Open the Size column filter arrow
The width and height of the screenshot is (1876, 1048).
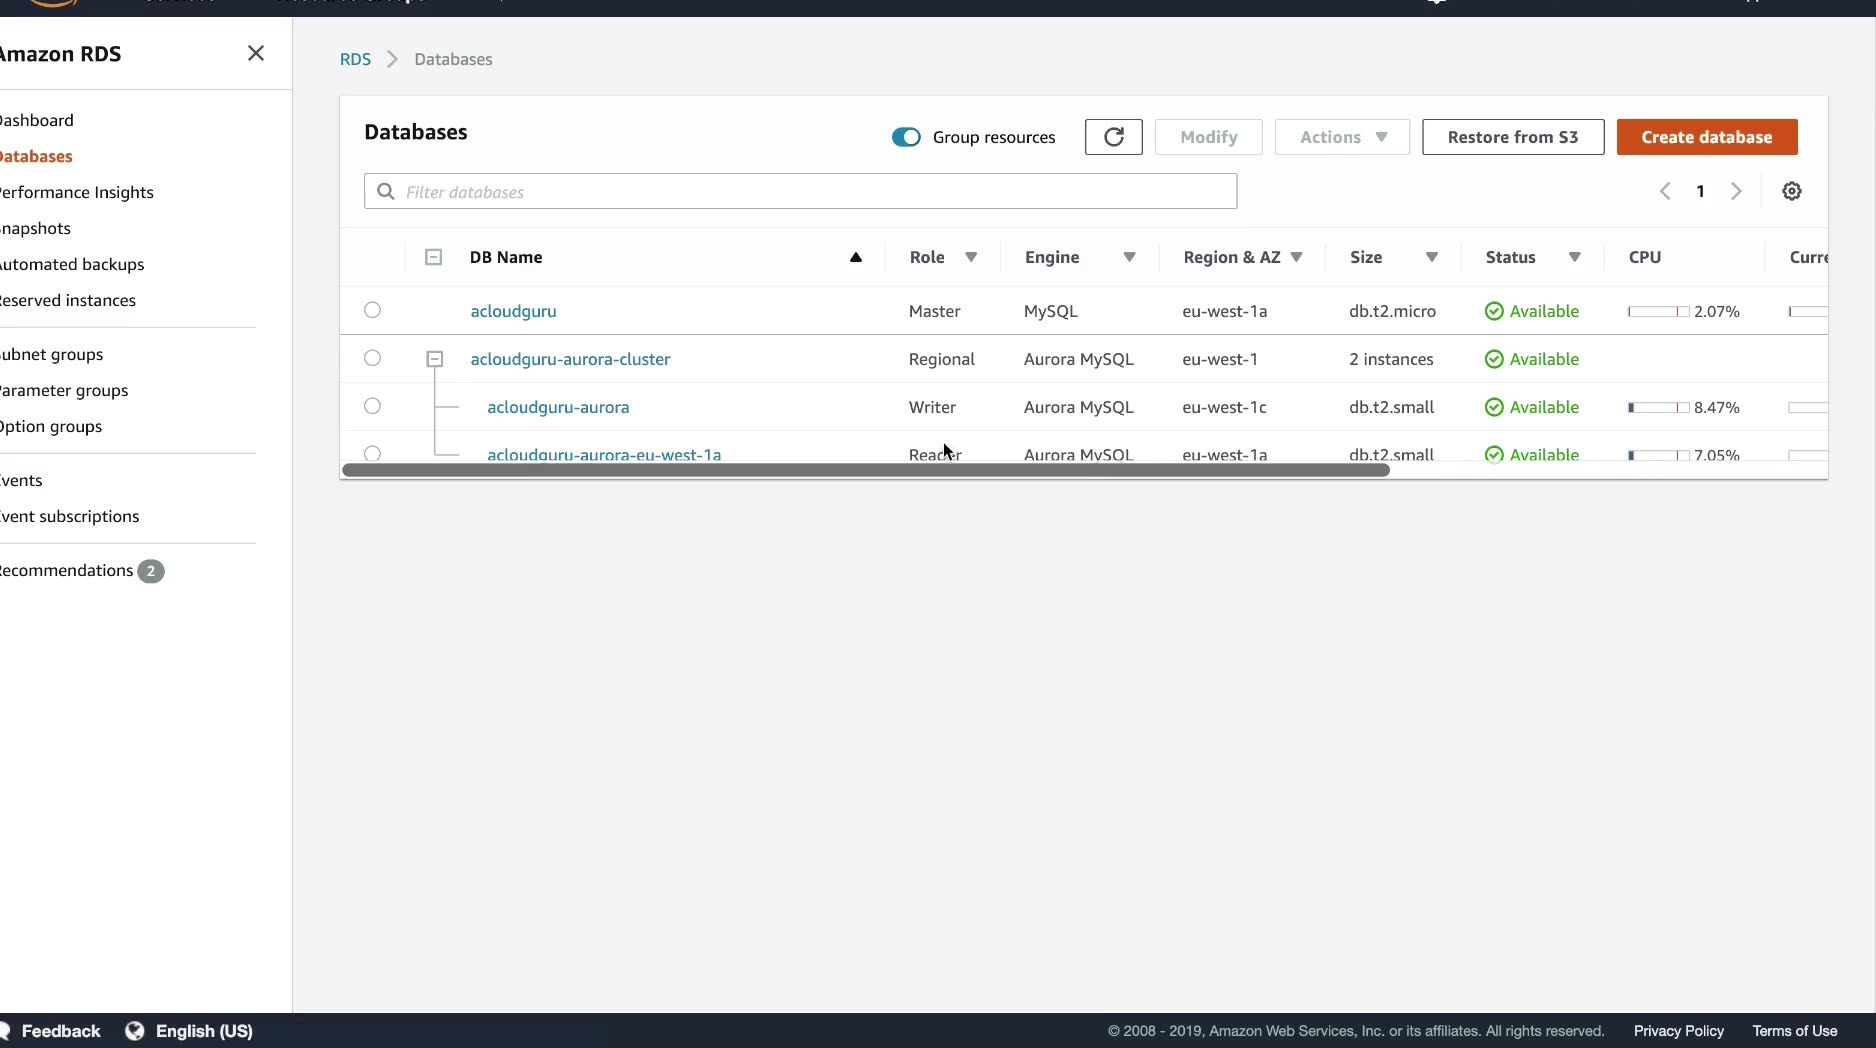1432,257
